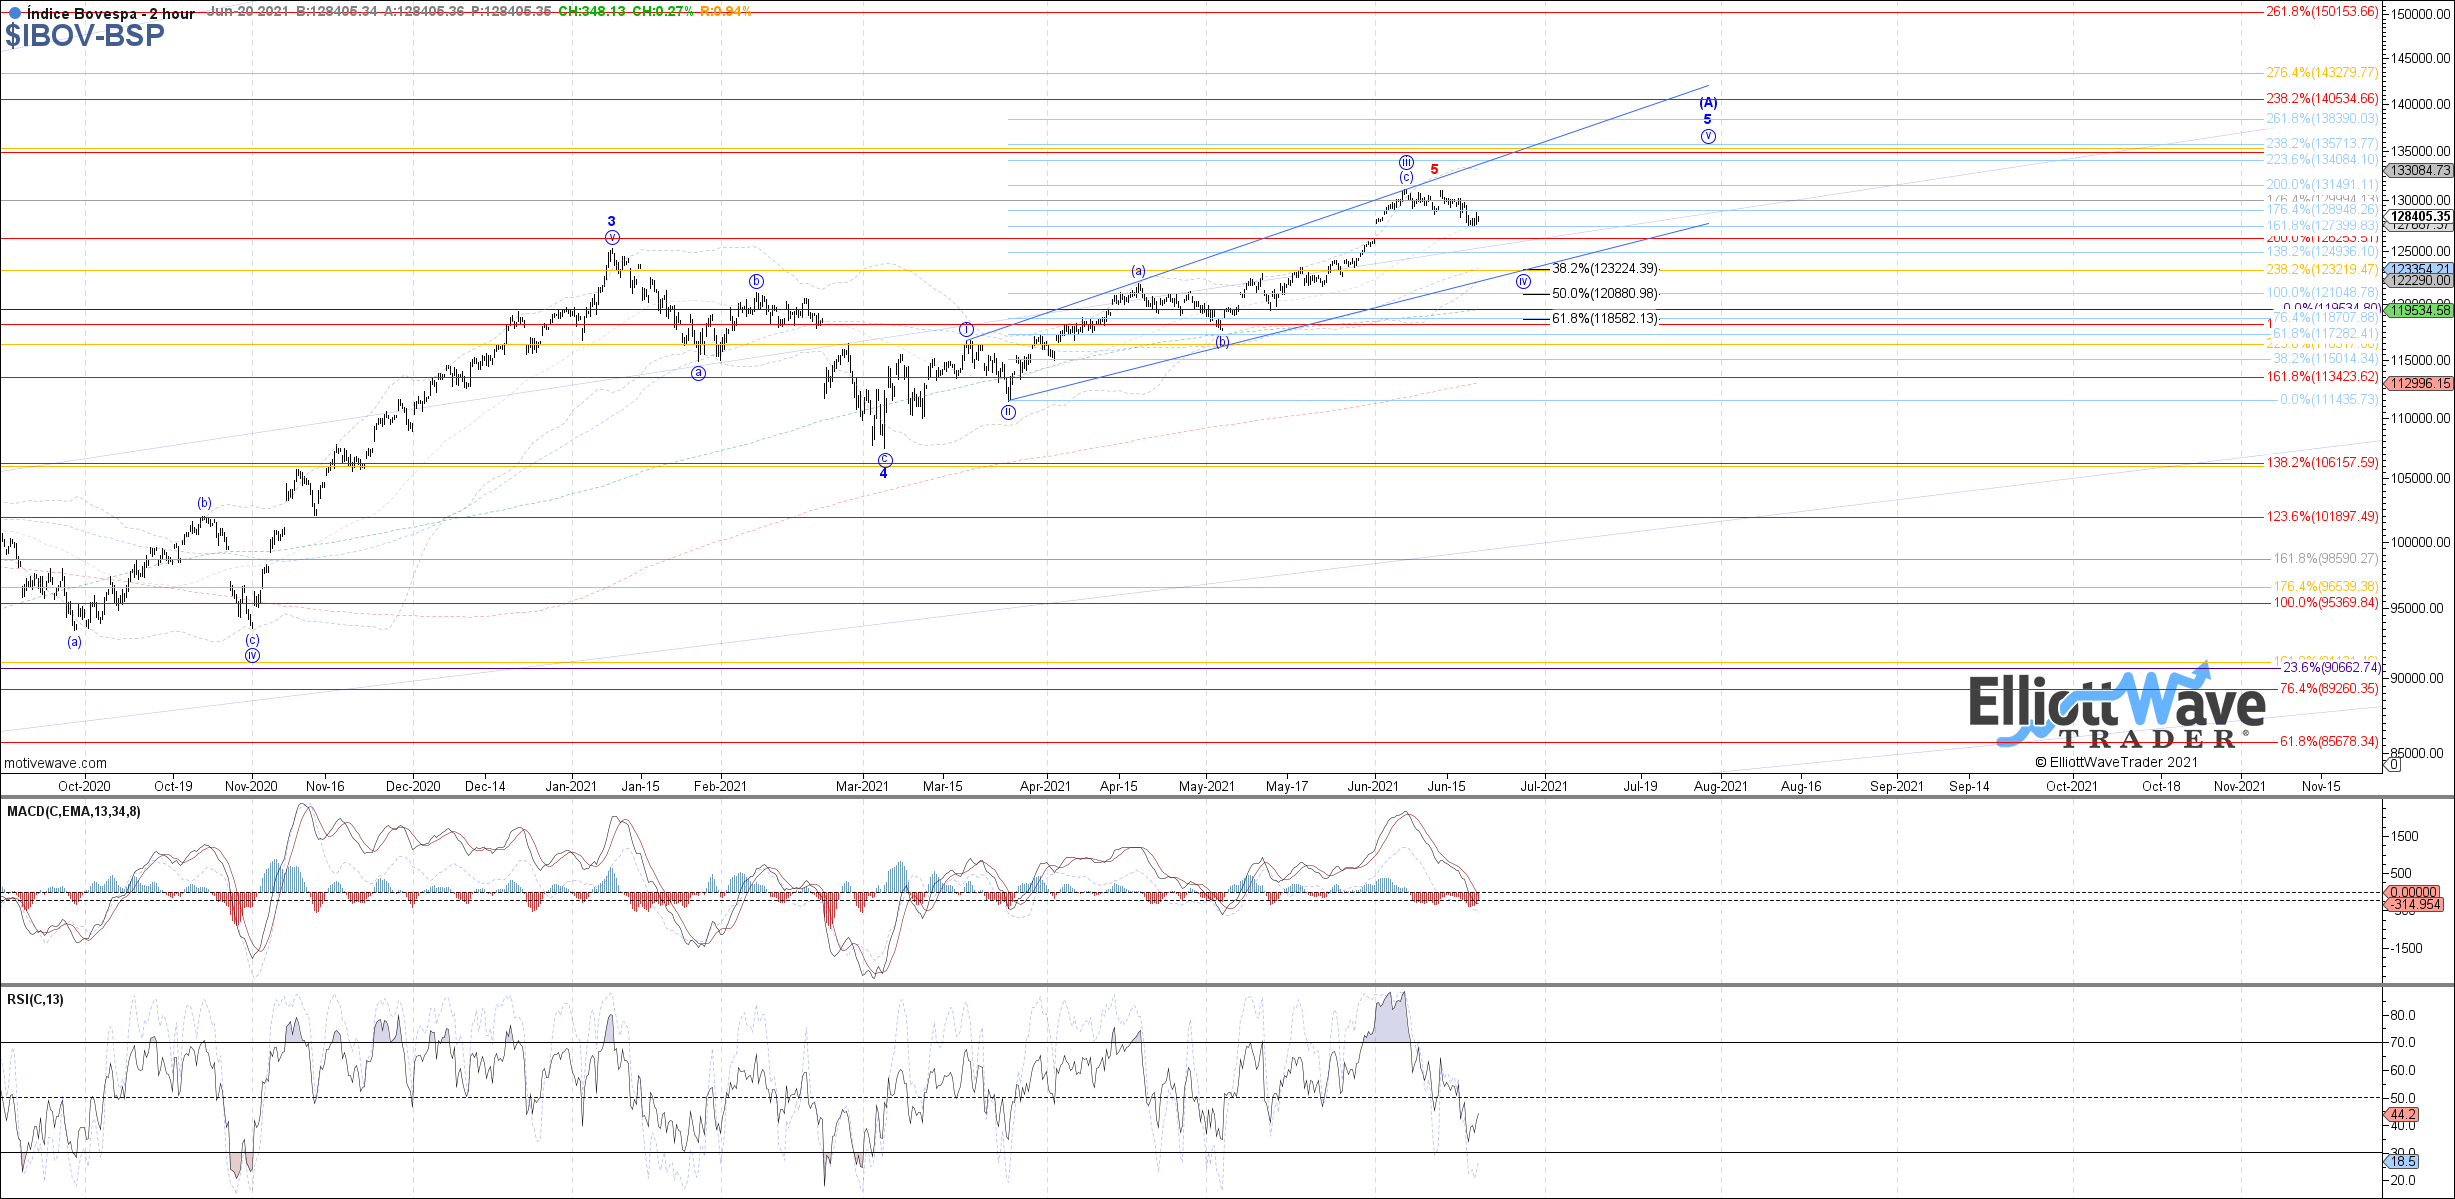Click the © ElliottWaveTrader 2021 copyright text
Viewport: 2455px width, 1199px height.
tap(2116, 762)
